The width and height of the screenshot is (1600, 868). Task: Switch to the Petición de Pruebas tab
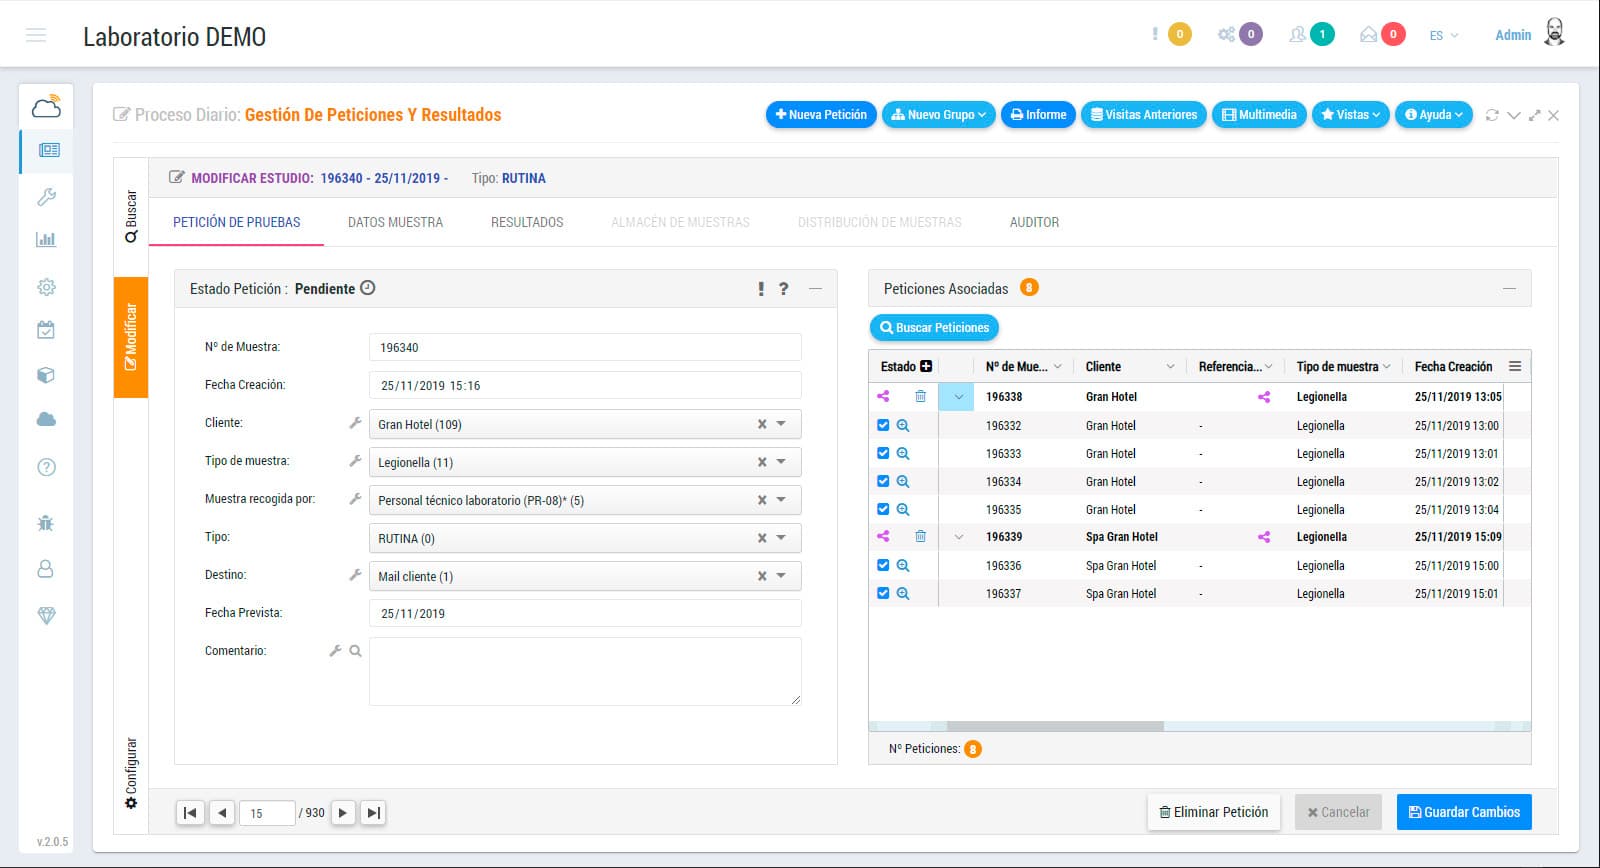click(x=236, y=222)
